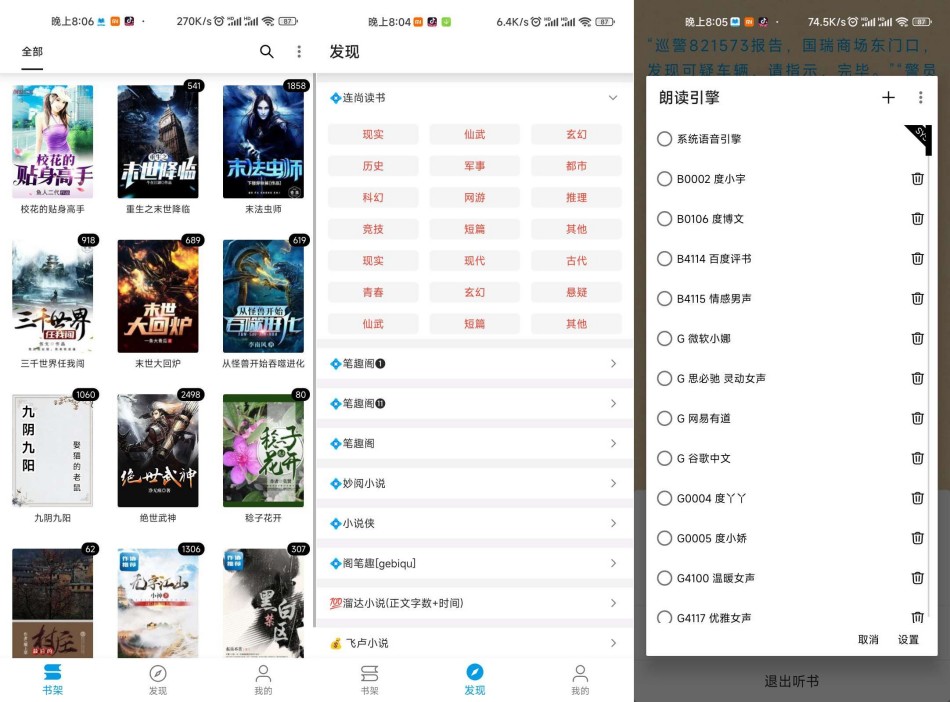Click 取消 in the engine dialog
This screenshot has height=702, width=950.
click(x=868, y=640)
